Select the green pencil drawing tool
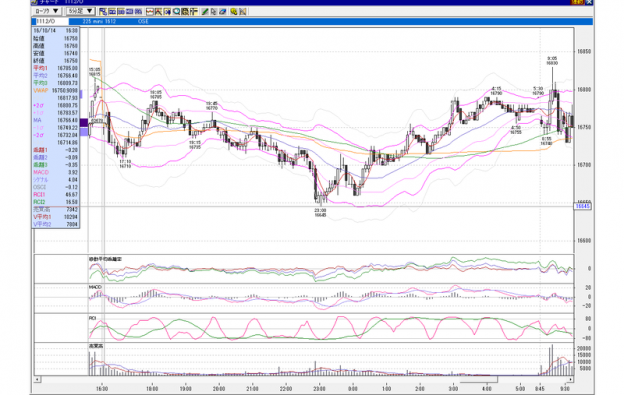624x395 pixels. [205, 12]
